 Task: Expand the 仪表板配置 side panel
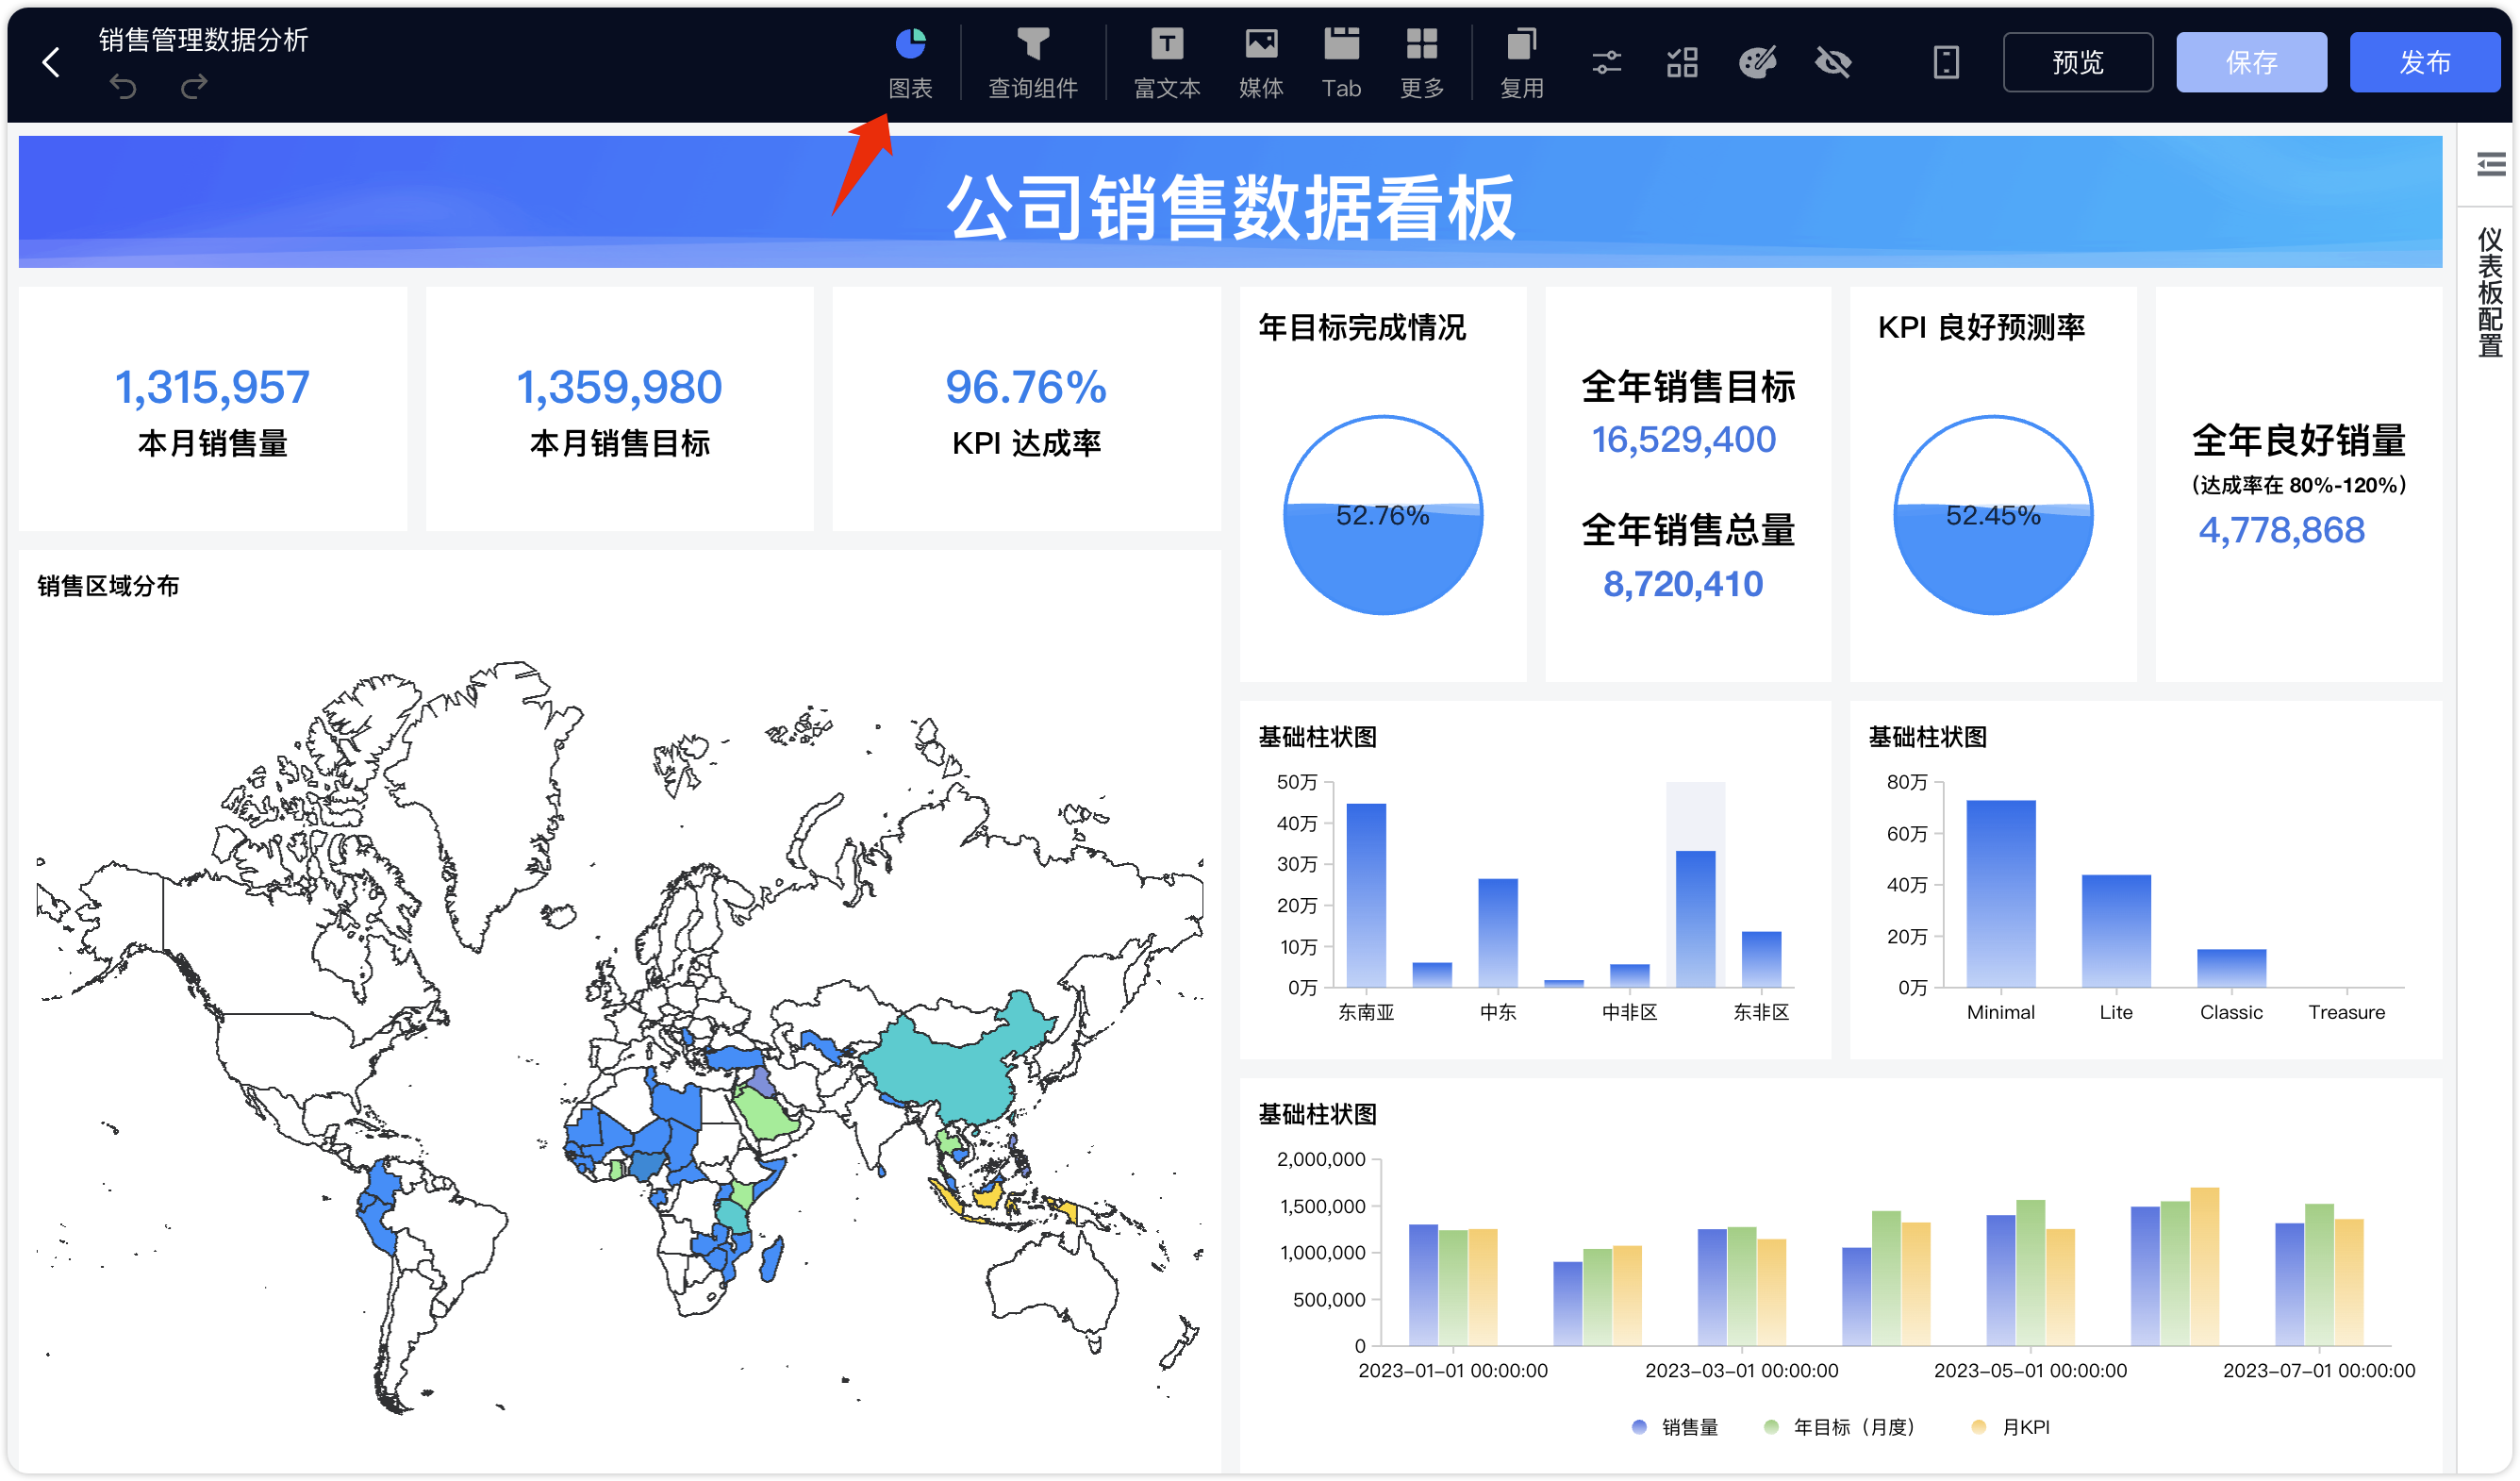(2490, 165)
